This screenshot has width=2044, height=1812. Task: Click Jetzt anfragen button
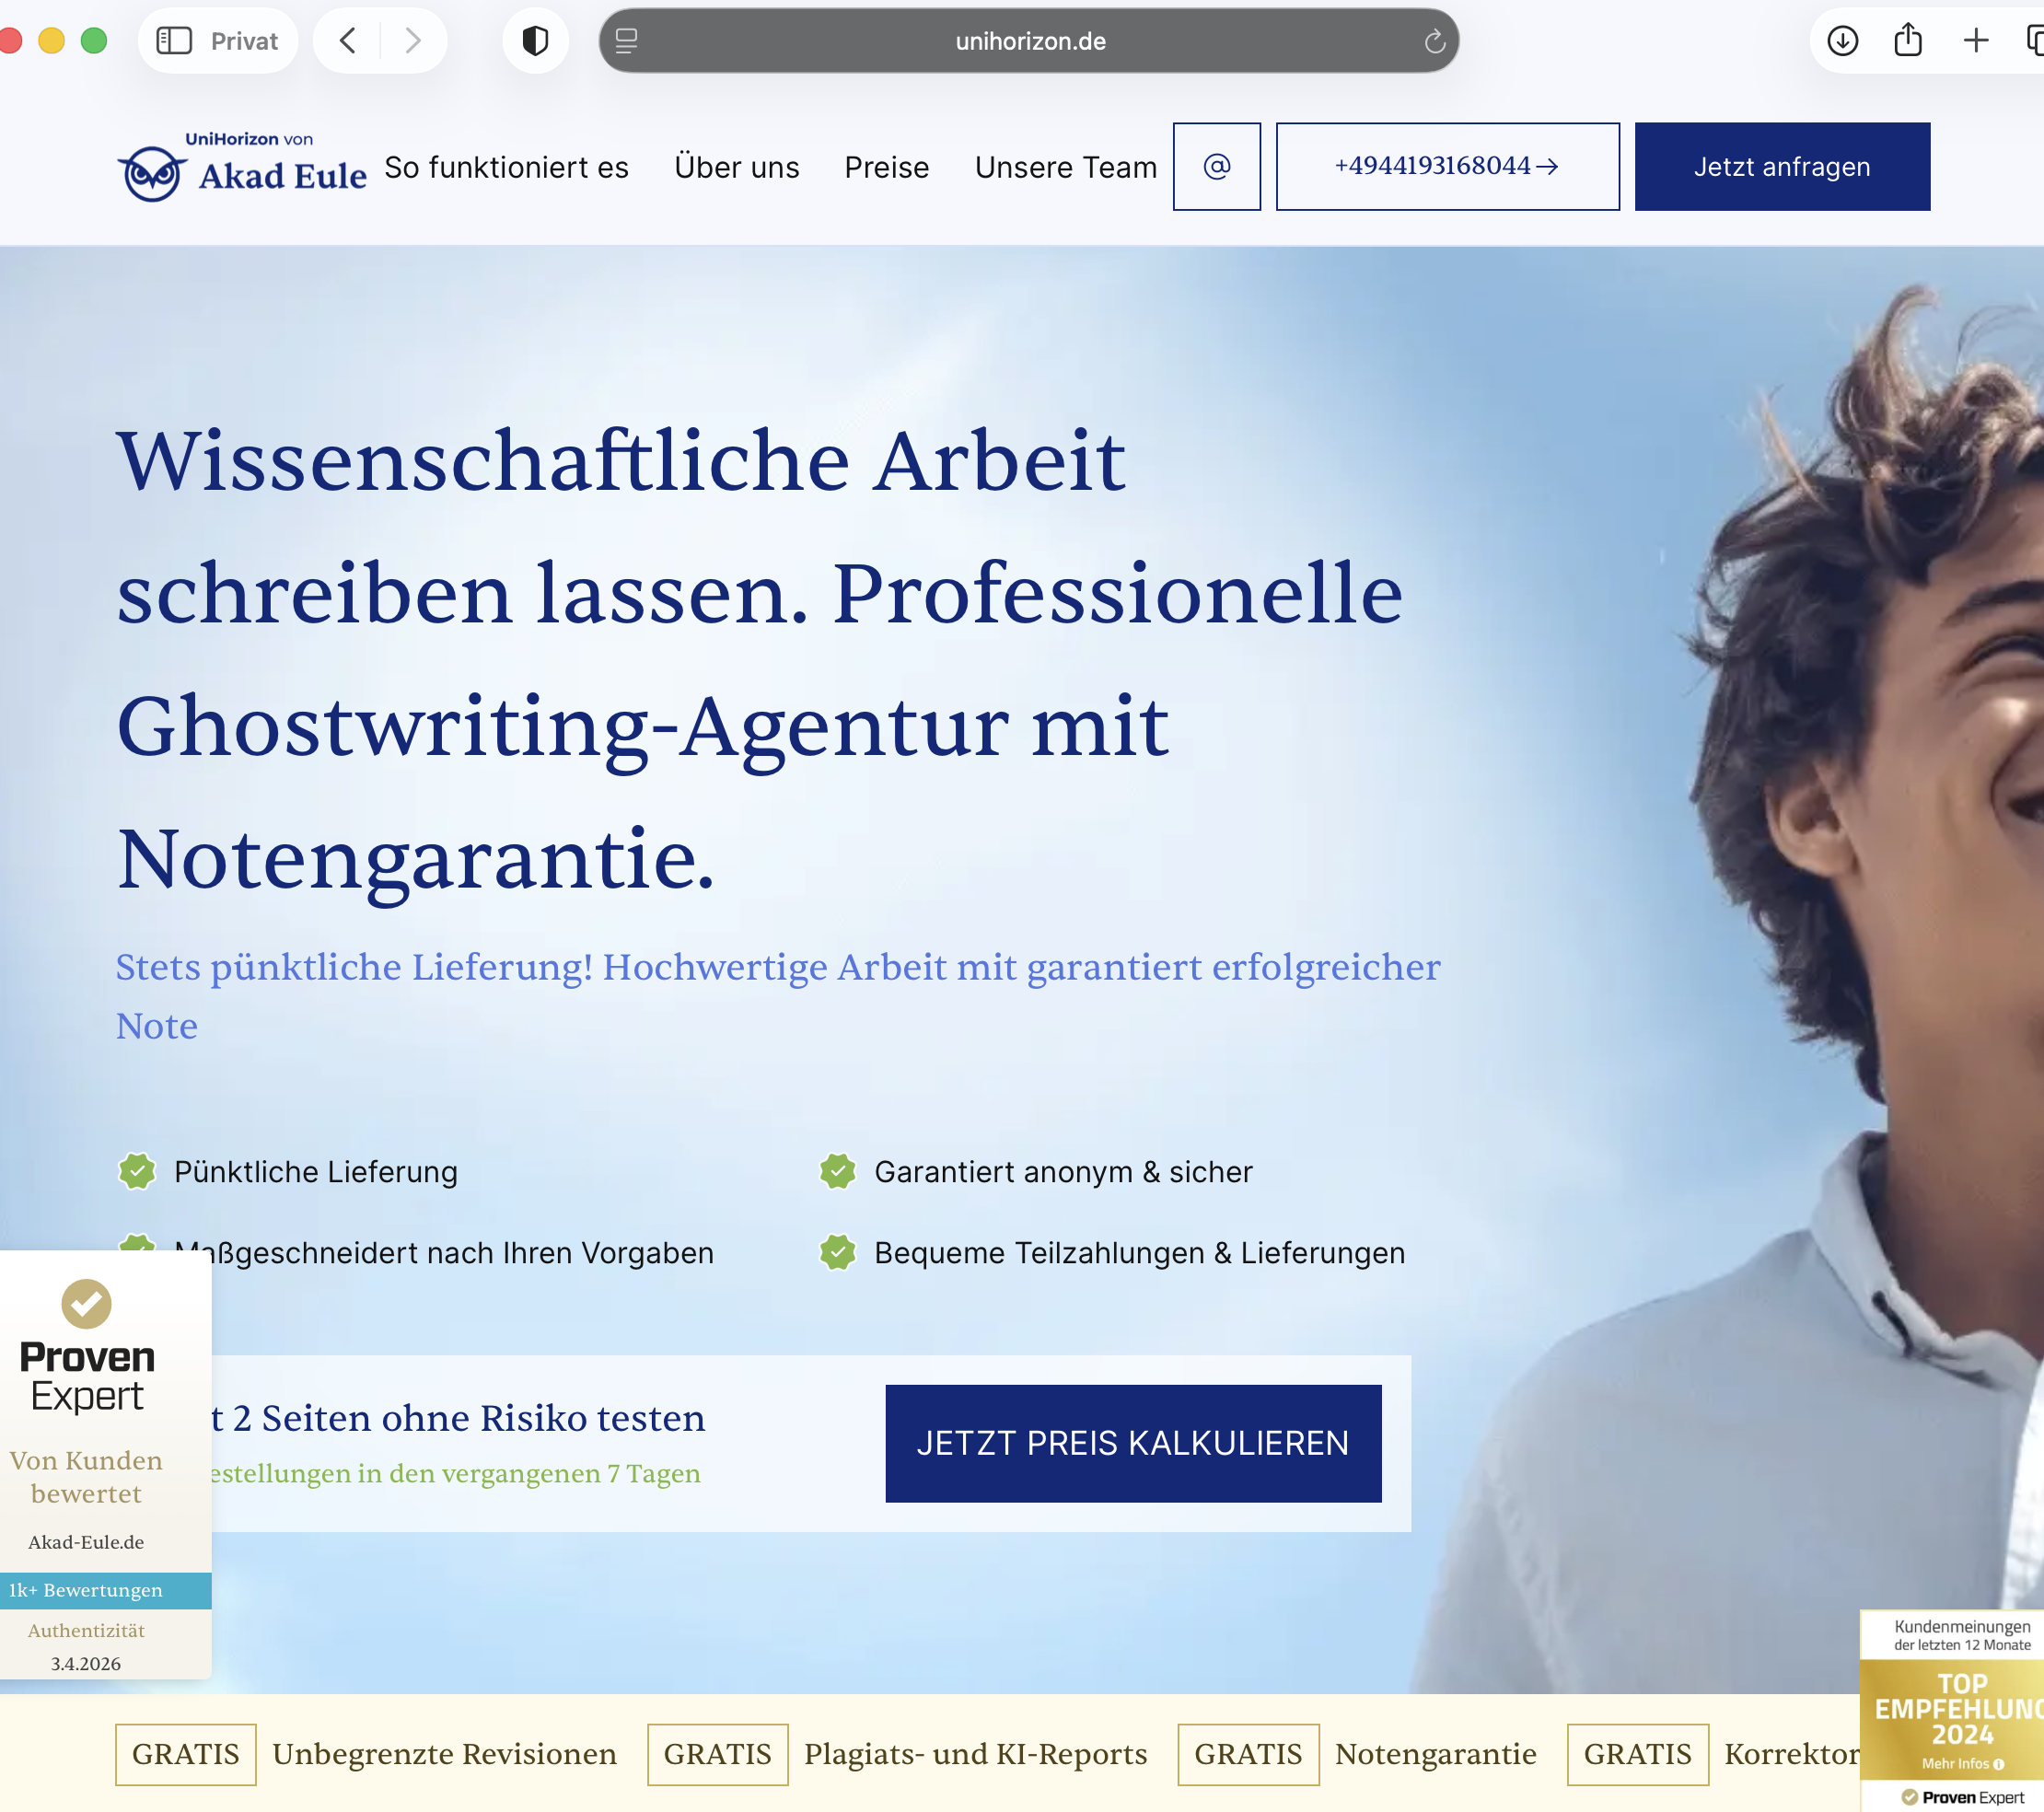[1782, 166]
